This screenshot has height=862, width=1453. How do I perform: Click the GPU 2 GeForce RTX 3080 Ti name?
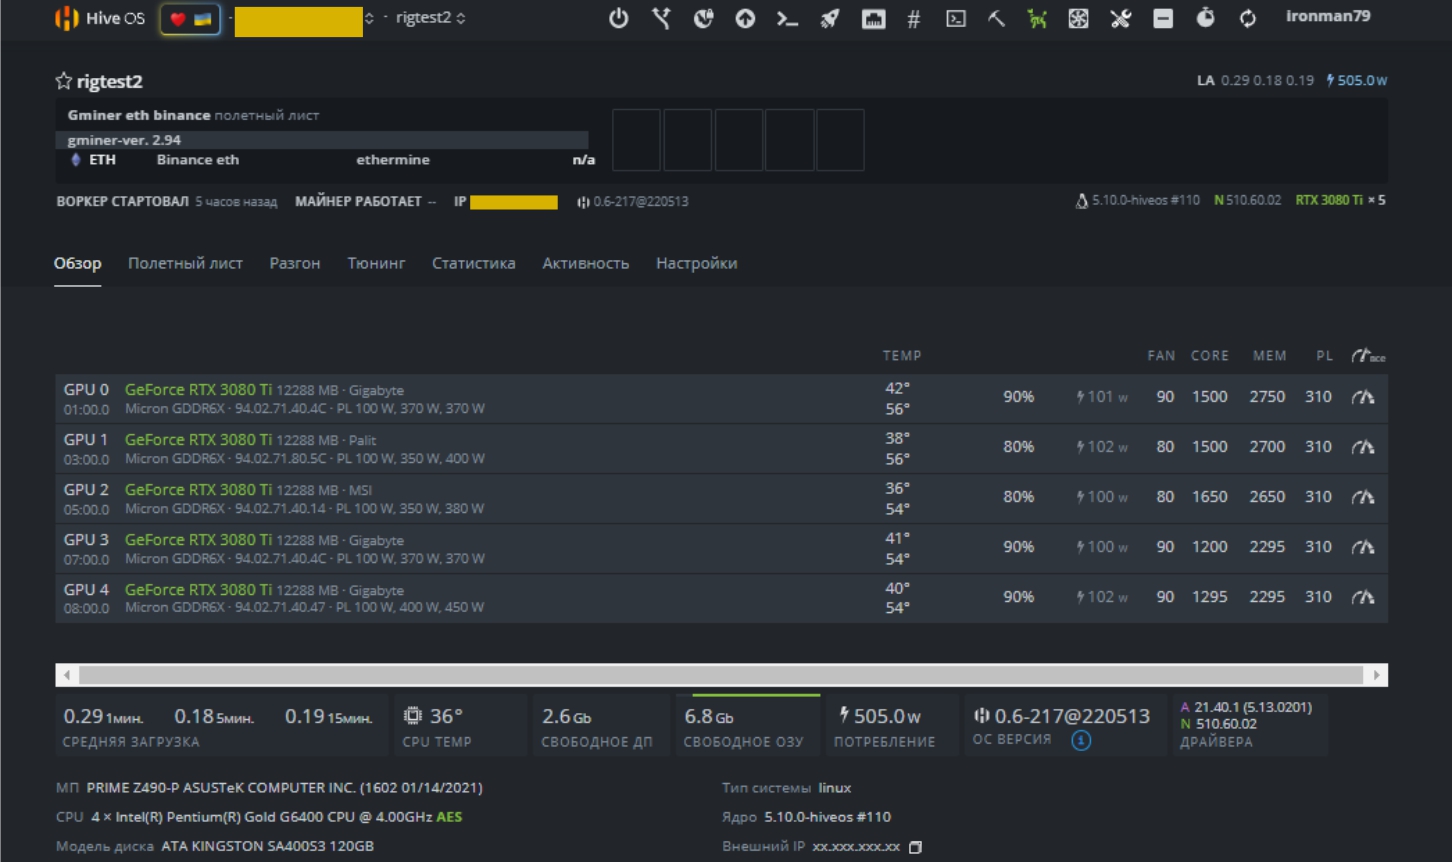(x=198, y=490)
